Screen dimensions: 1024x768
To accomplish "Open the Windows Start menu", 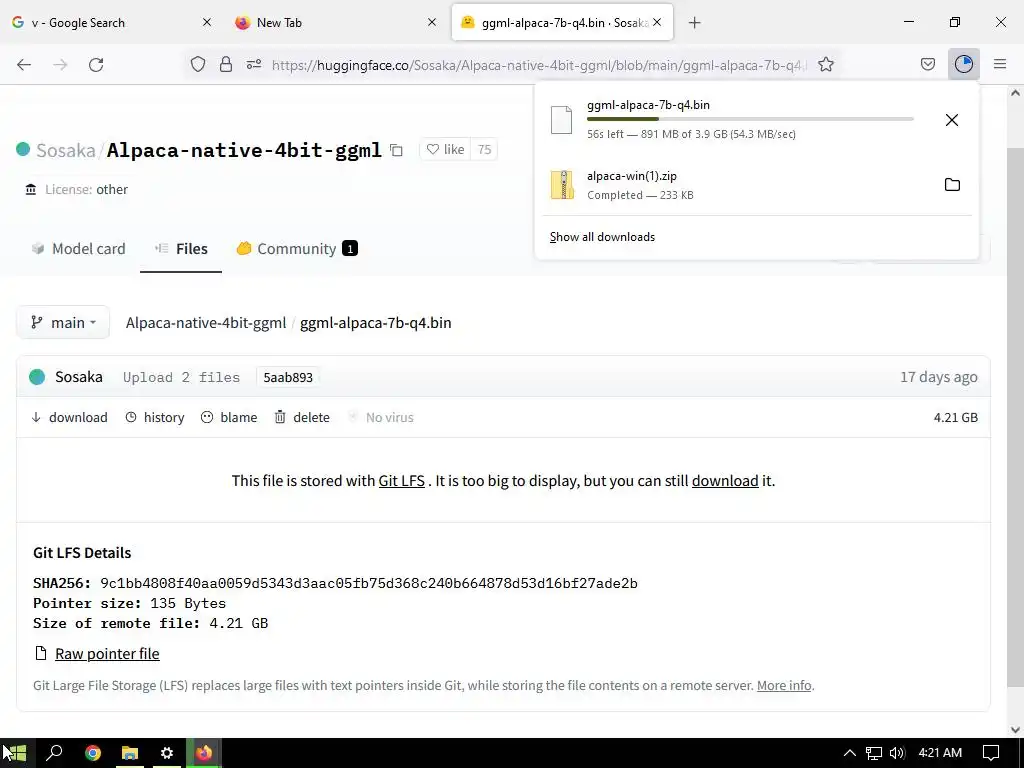I will point(16,753).
